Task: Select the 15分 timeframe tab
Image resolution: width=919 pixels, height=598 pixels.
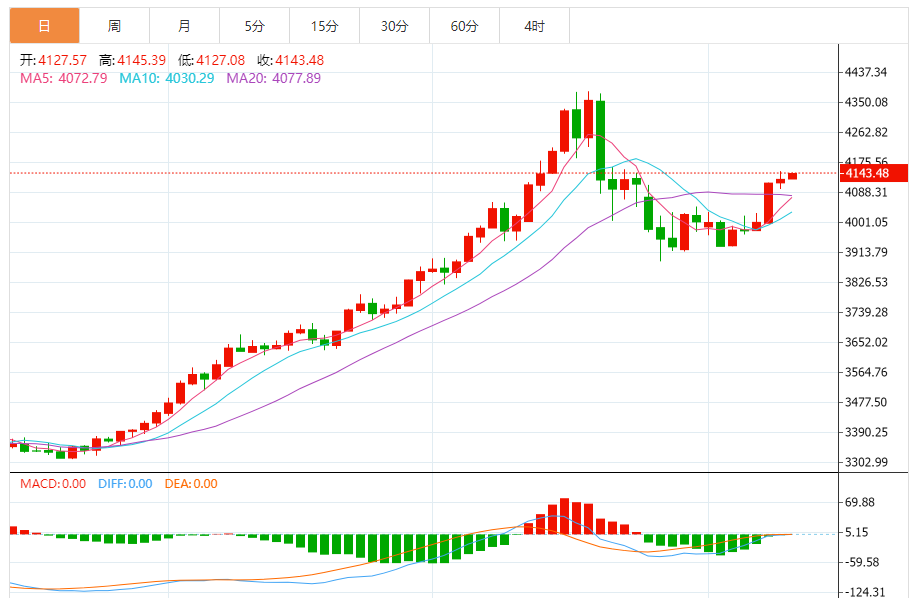Action: 324,26
